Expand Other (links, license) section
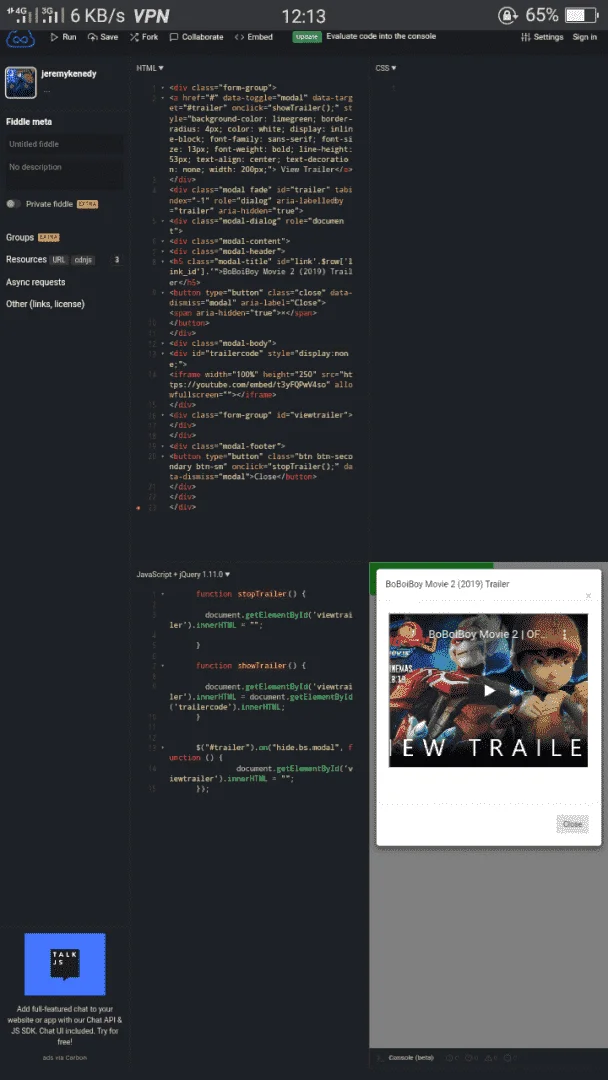Viewport: 608px width, 1080px height. coord(45,304)
